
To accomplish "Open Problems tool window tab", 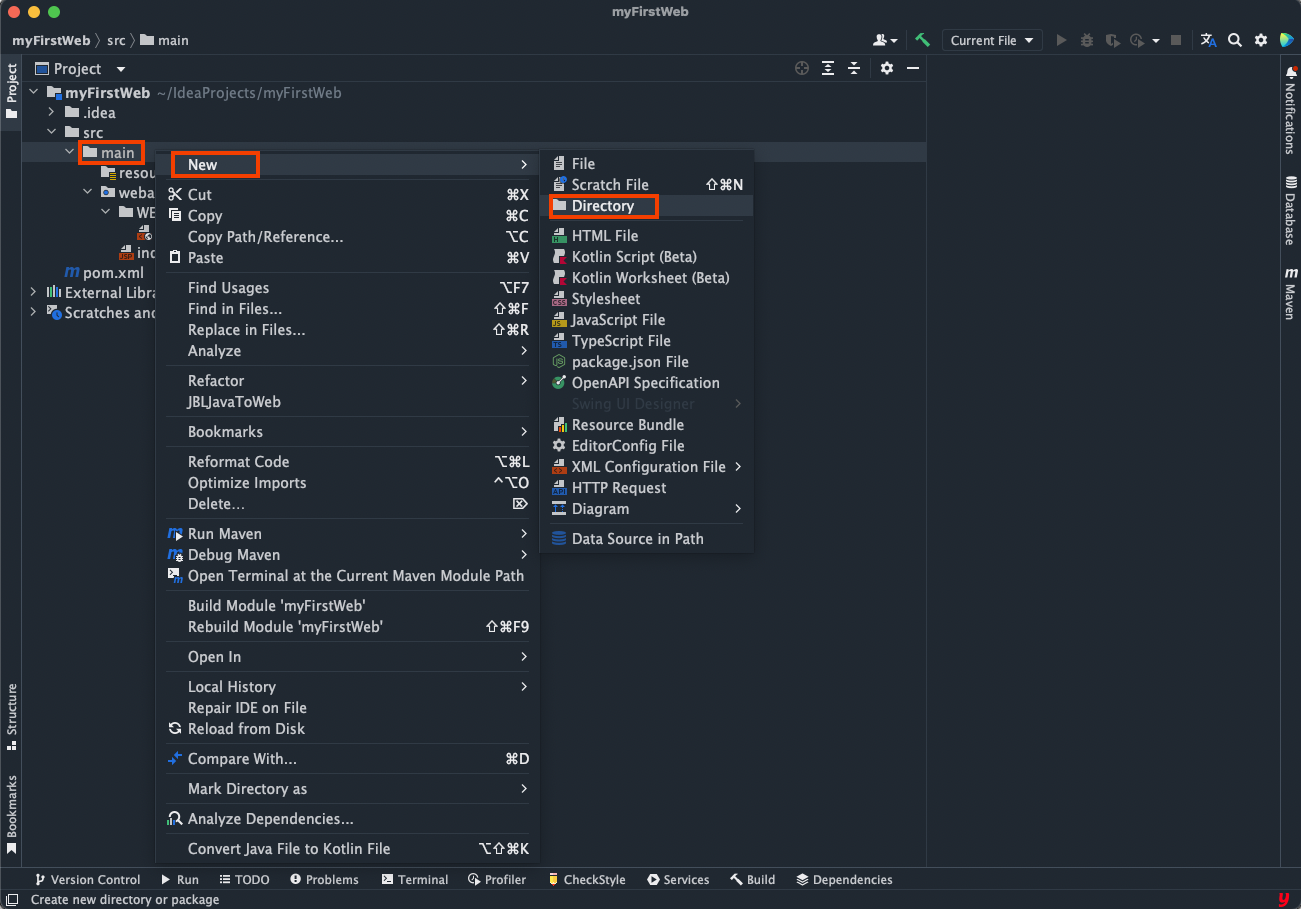I will [325, 879].
